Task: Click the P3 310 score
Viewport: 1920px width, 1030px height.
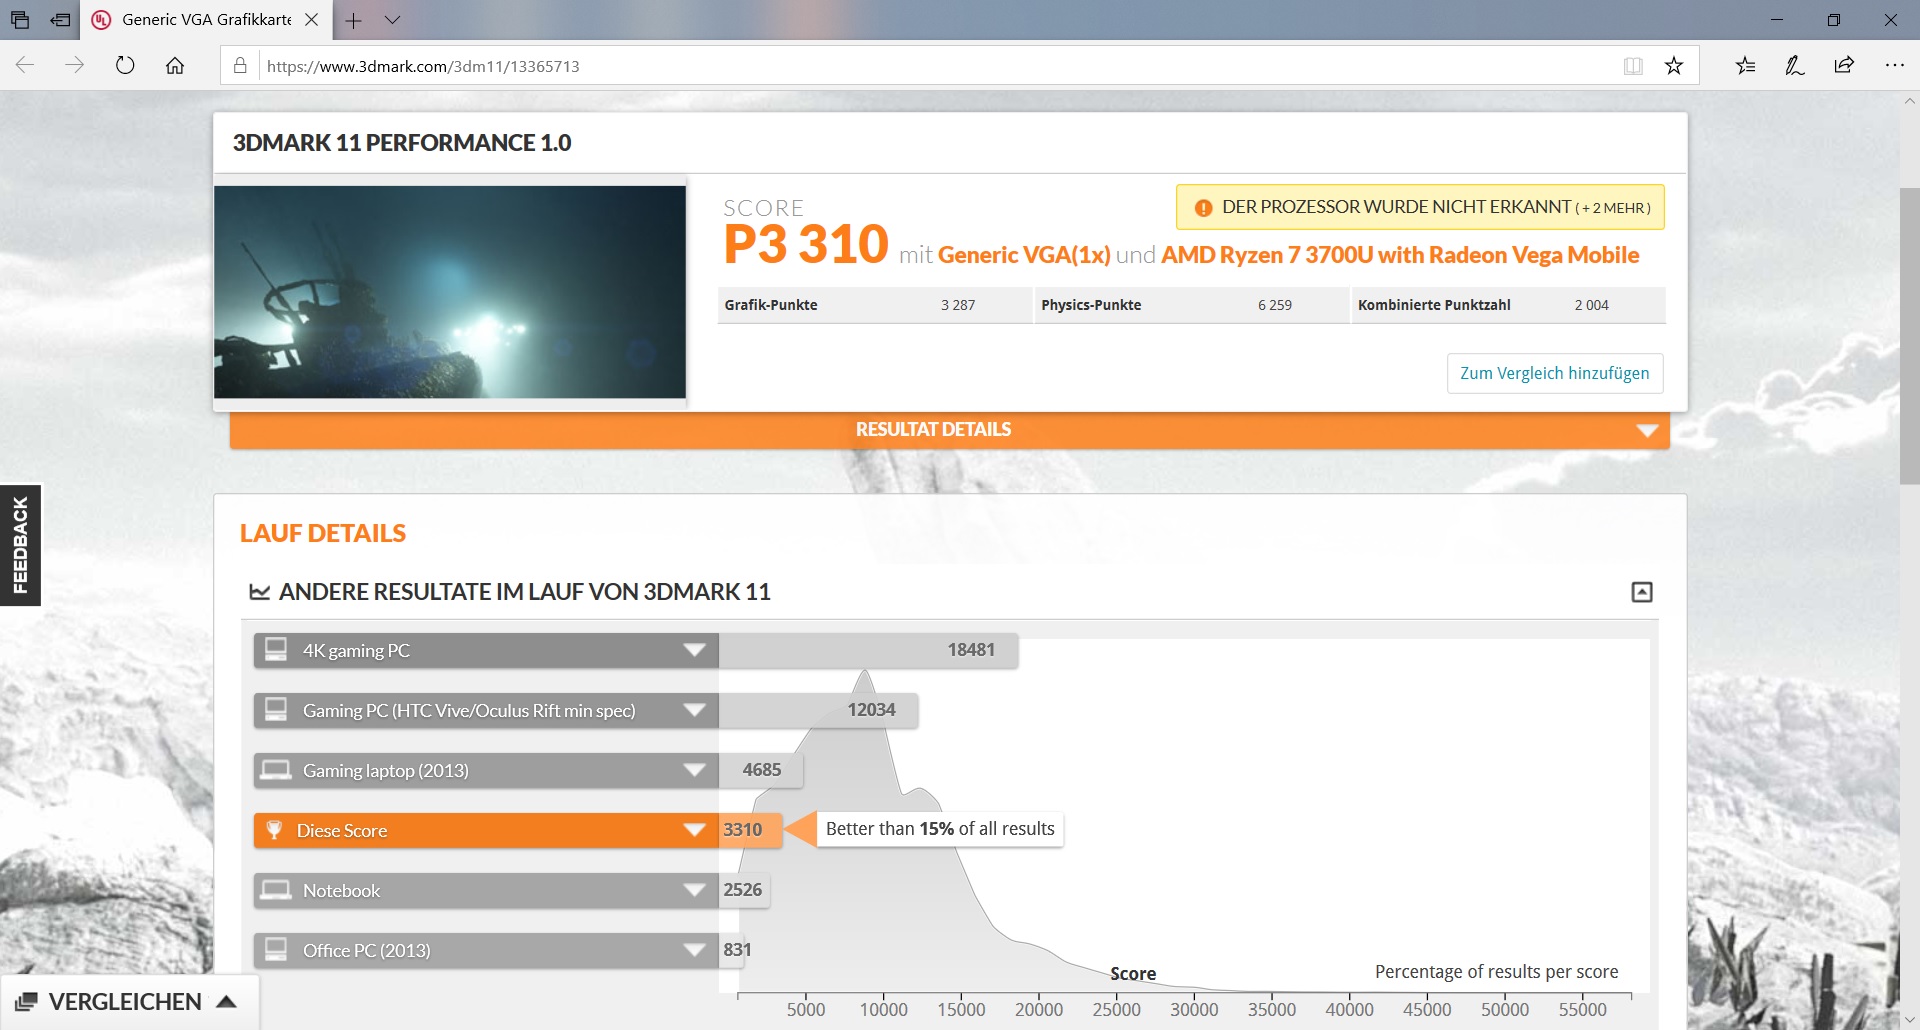Action: point(806,244)
